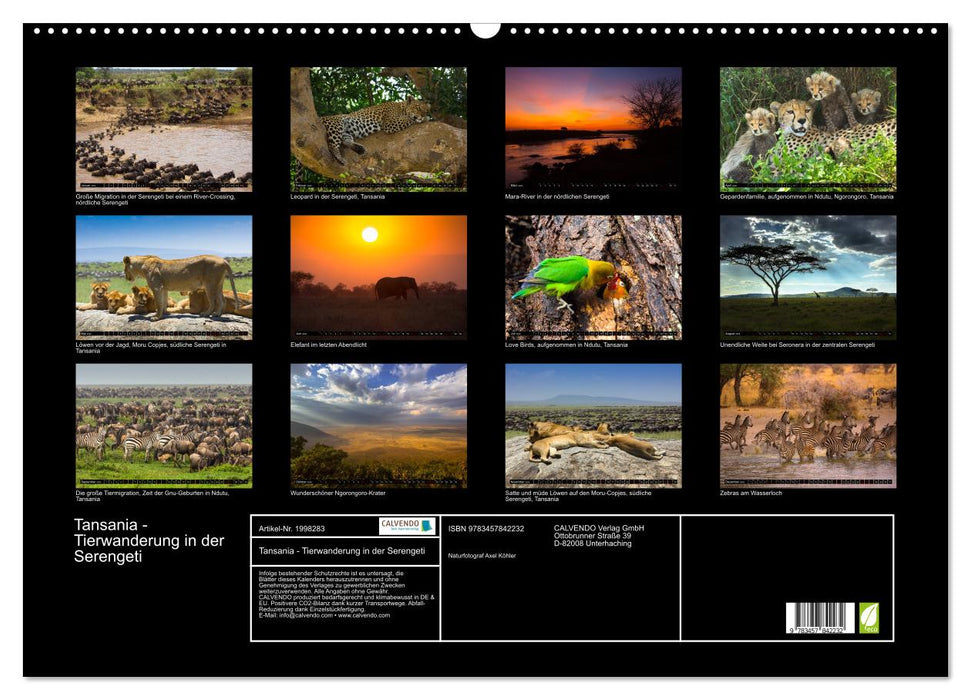Image resolution: width=971 pixels, height=700 pixels.
Task: Click the lions before the hunt photo
Action: click(163, 278)
